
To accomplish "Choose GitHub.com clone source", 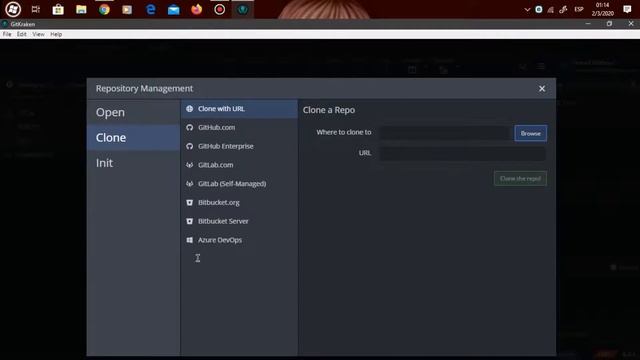I will [239, 127].
